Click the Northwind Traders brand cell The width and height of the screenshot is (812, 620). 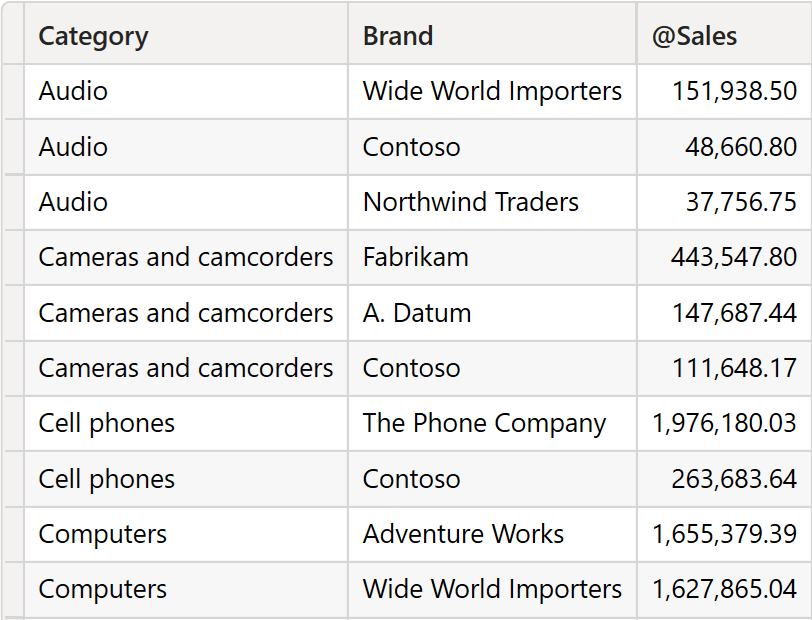click(492, 202)
